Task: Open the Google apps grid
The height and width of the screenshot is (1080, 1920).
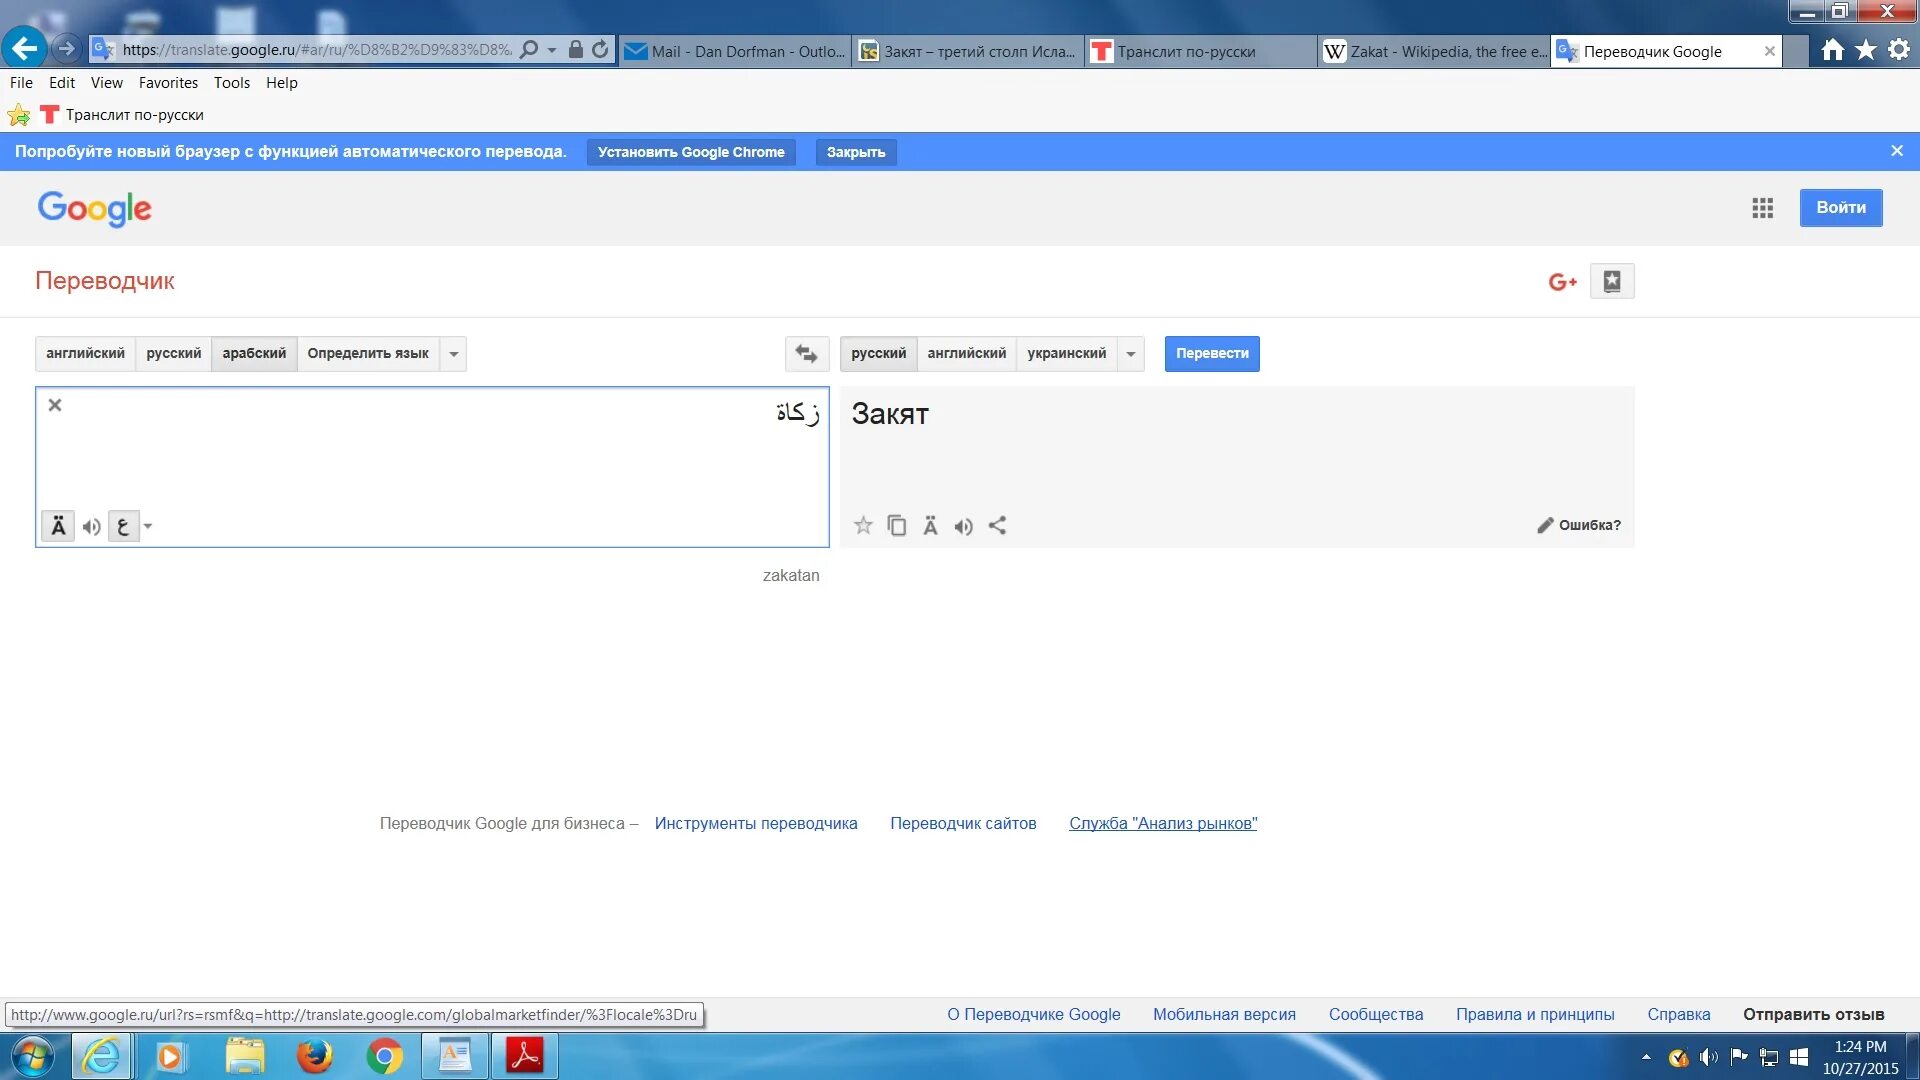Action: pyautogui.click(x=1762, y=208)
